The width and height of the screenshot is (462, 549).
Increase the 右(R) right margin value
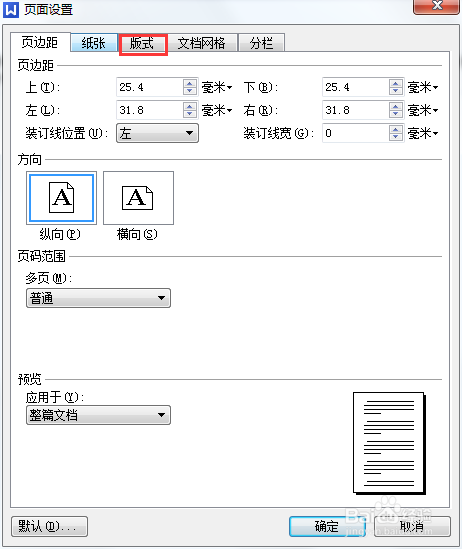[396, 106]
